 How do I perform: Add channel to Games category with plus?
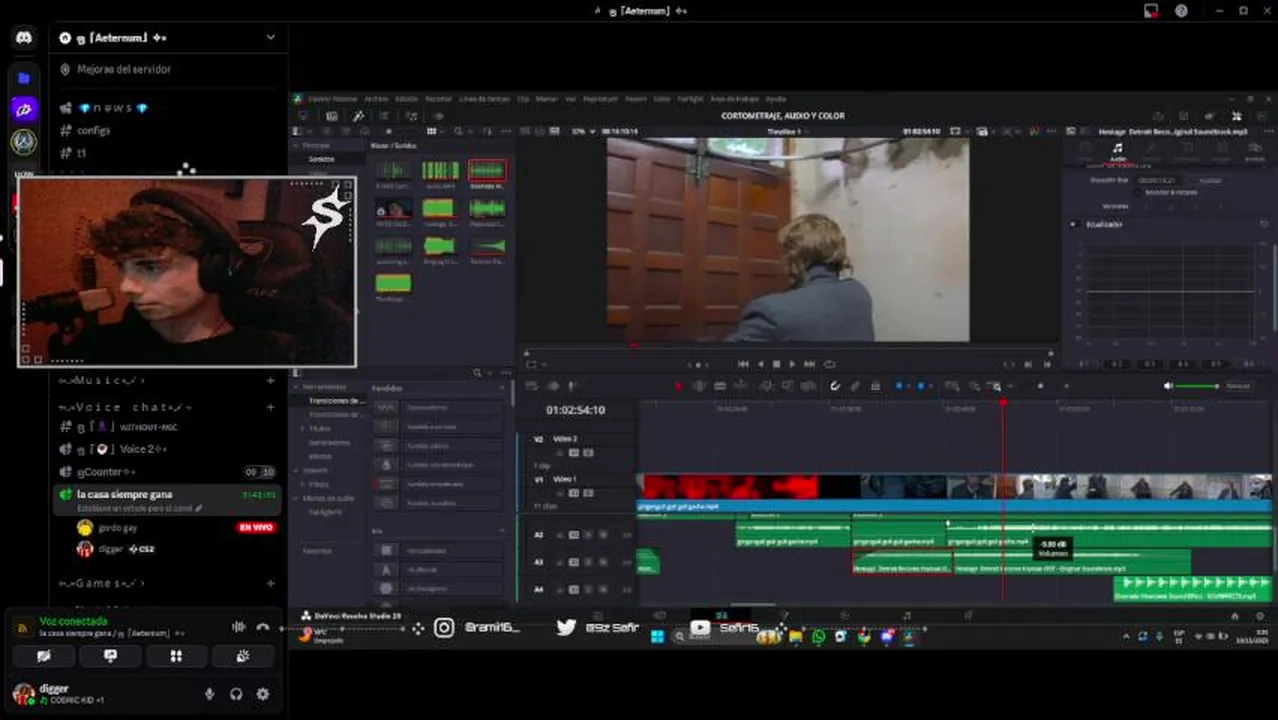270,583
